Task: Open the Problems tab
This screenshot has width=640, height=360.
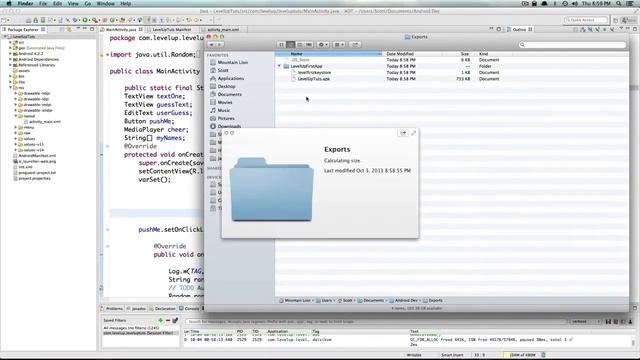Action: click(111, 309)
